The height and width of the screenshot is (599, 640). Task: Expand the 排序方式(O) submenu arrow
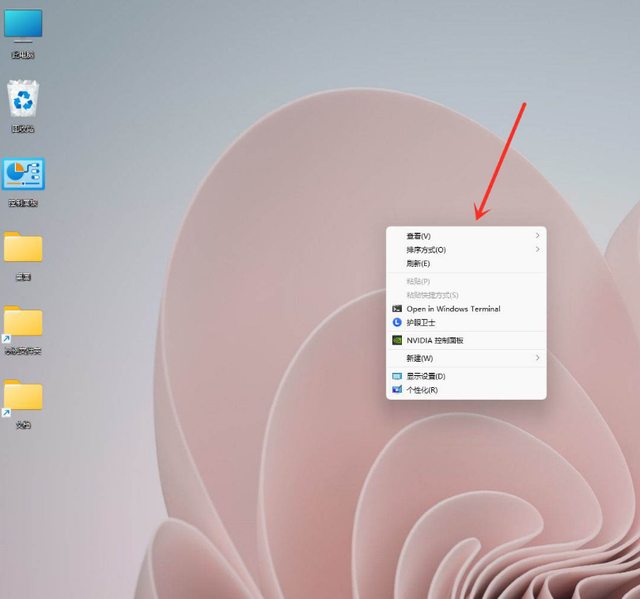[x=537, y=249]
